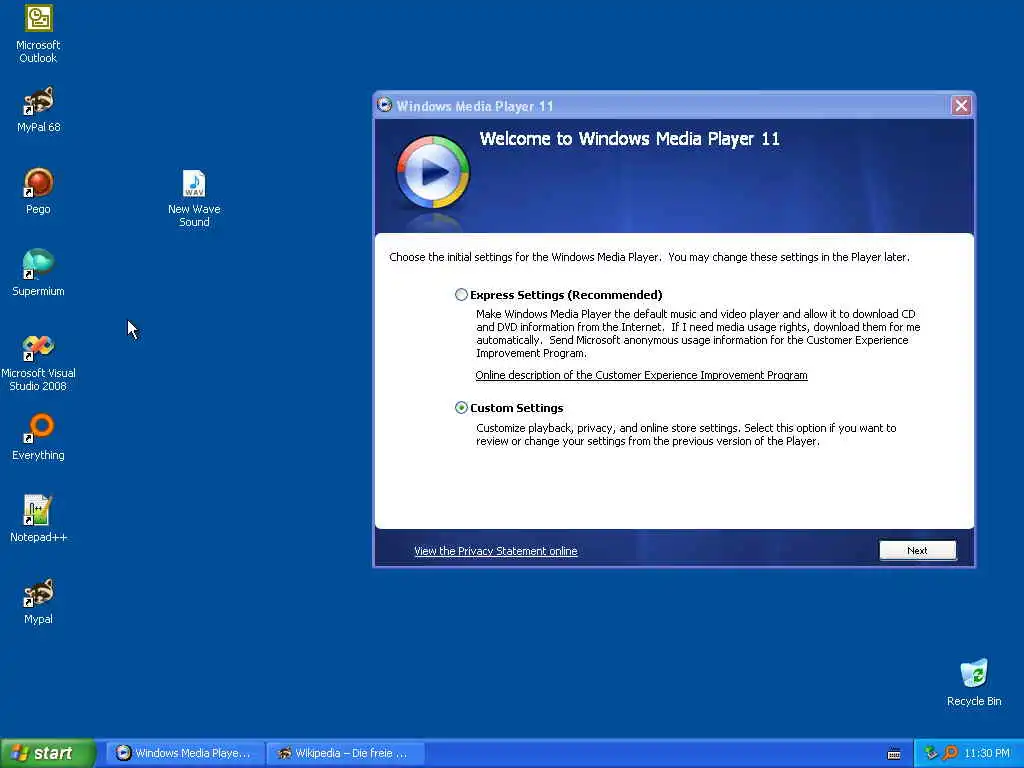This screenshot has height=768, width=1024.
Task: Open View the Privacy Statement online link
Action: [496, 551]
